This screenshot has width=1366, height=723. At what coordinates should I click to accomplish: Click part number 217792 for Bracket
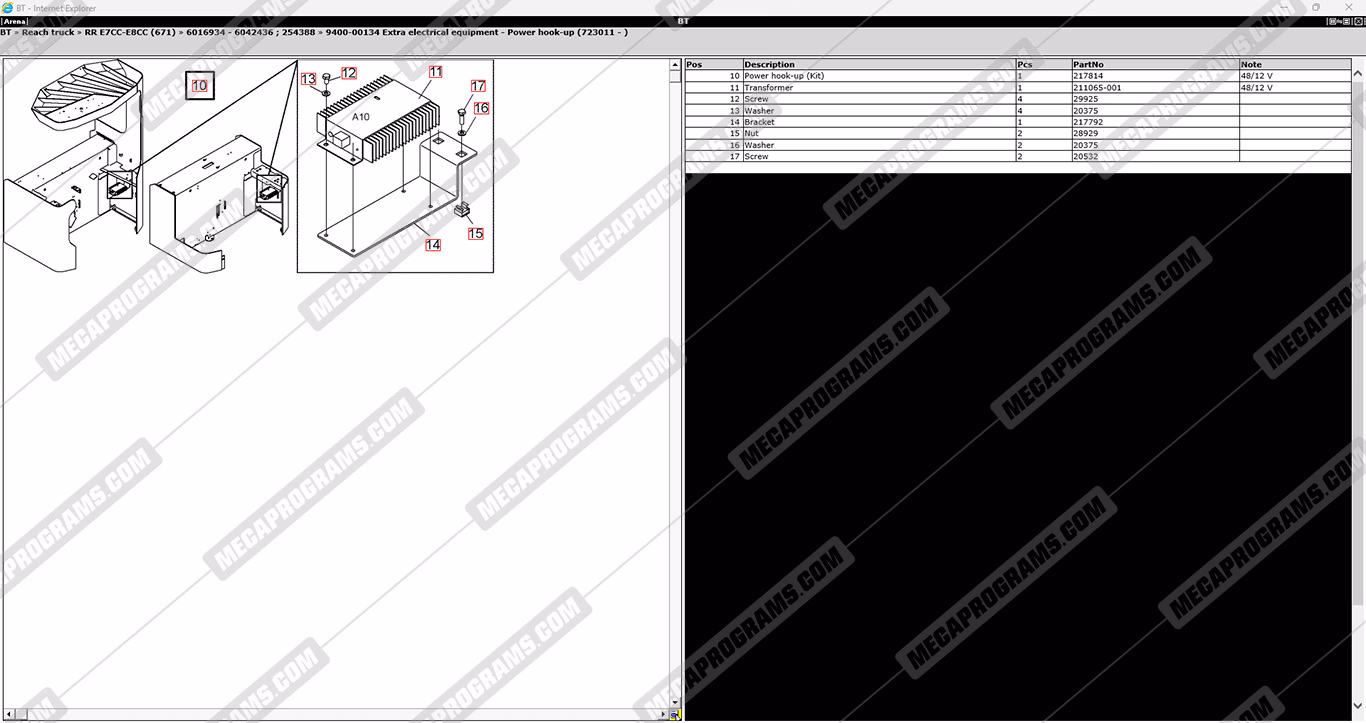[1088, 122]
